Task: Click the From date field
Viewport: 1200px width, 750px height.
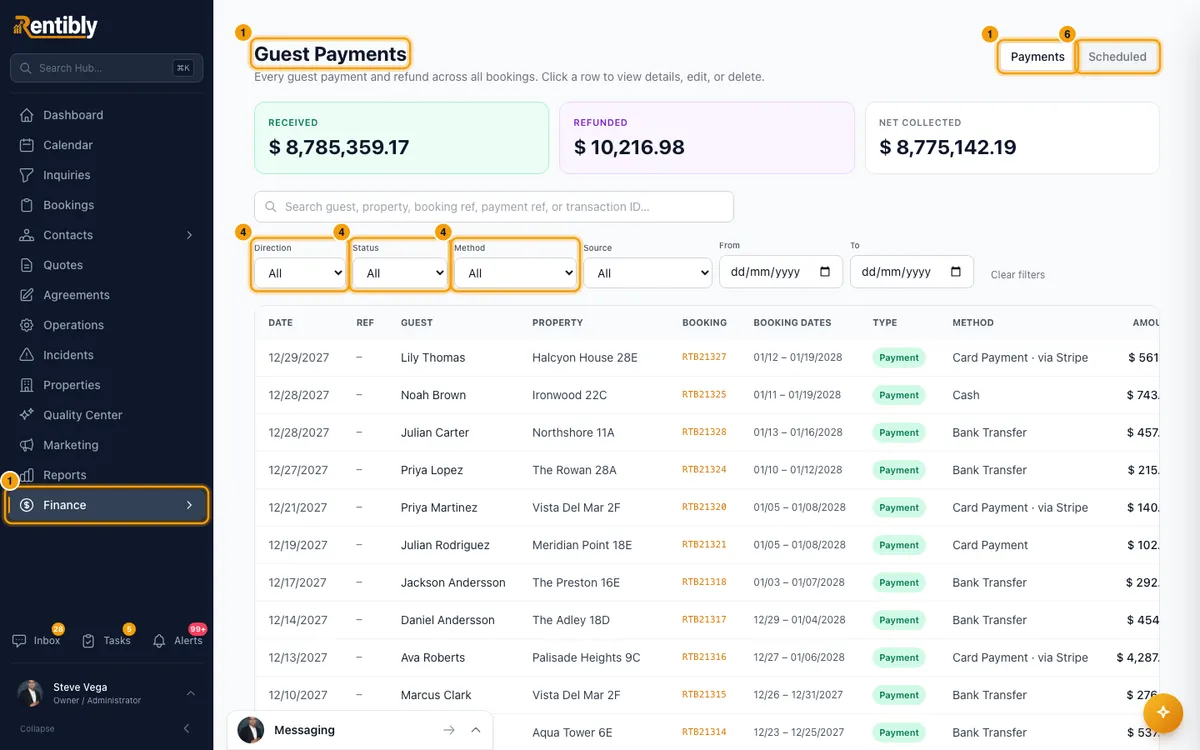Action: pyautogui.click(x=781, y=272)
